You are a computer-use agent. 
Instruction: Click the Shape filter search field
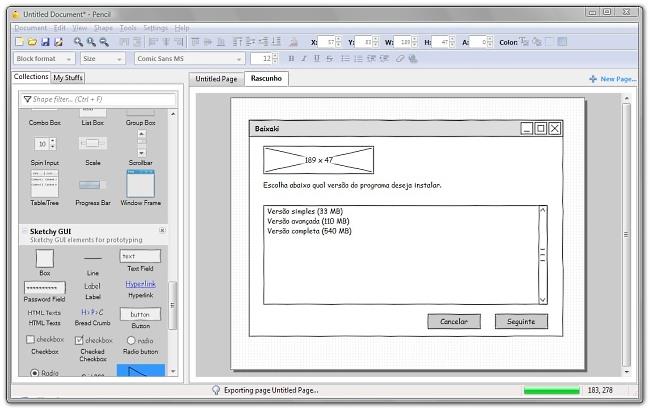(x=96, y=100)
